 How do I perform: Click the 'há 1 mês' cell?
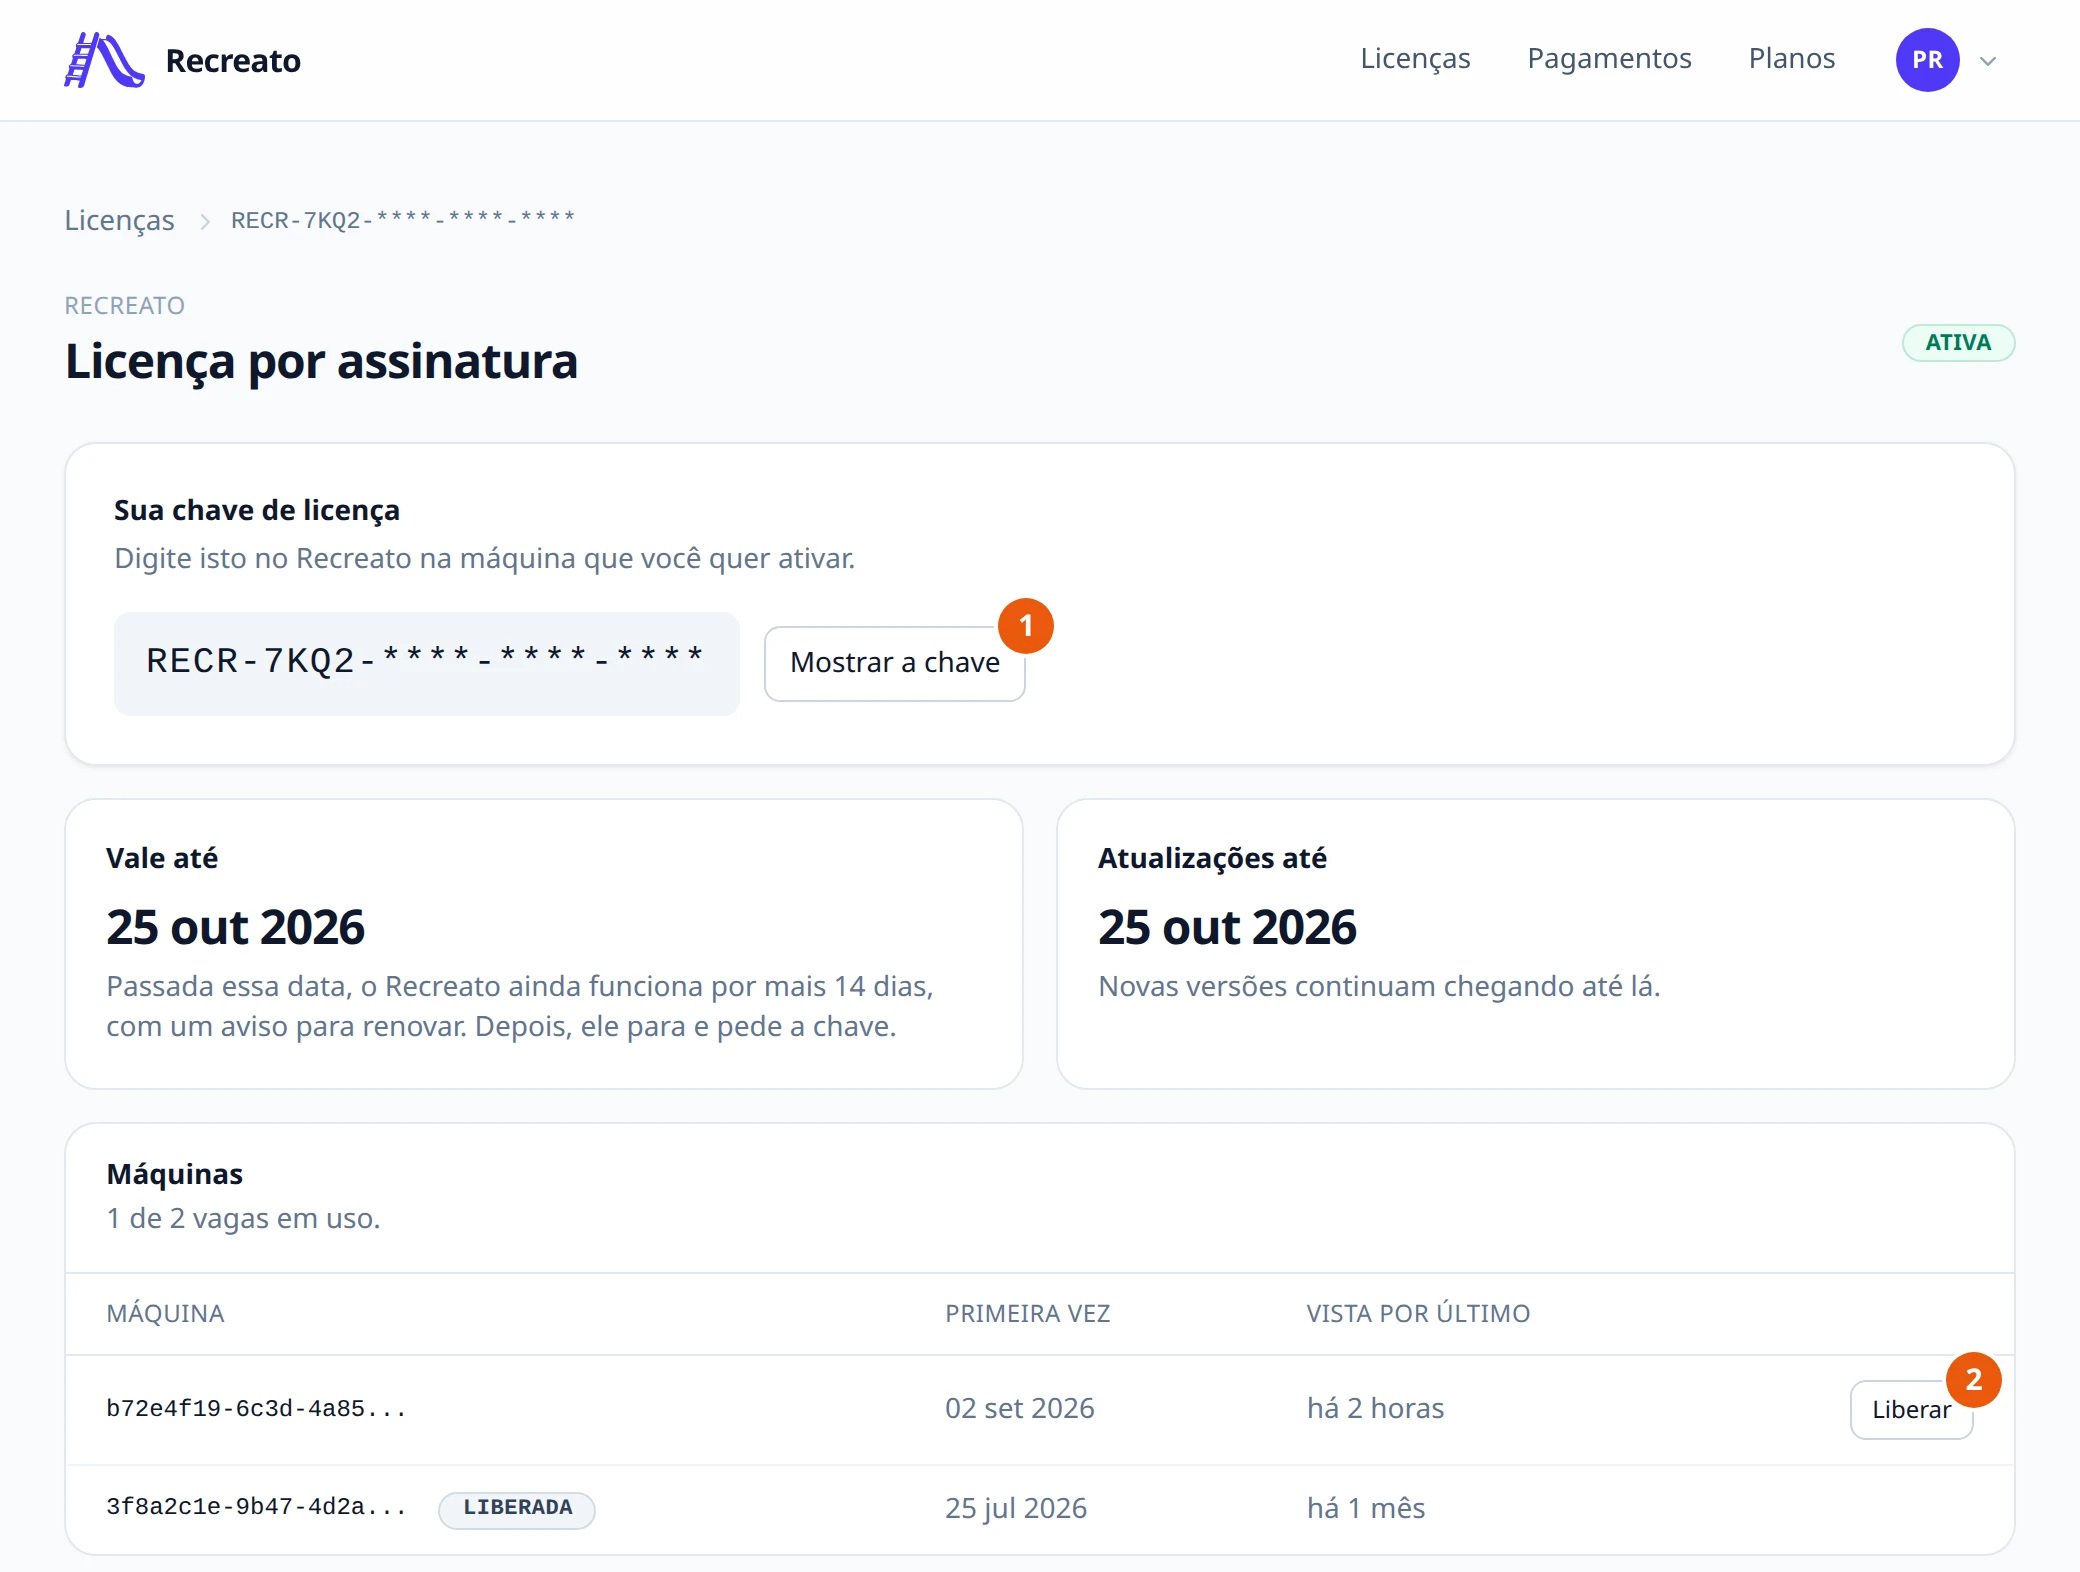pyautogui.click(x=1365, y=1508)
